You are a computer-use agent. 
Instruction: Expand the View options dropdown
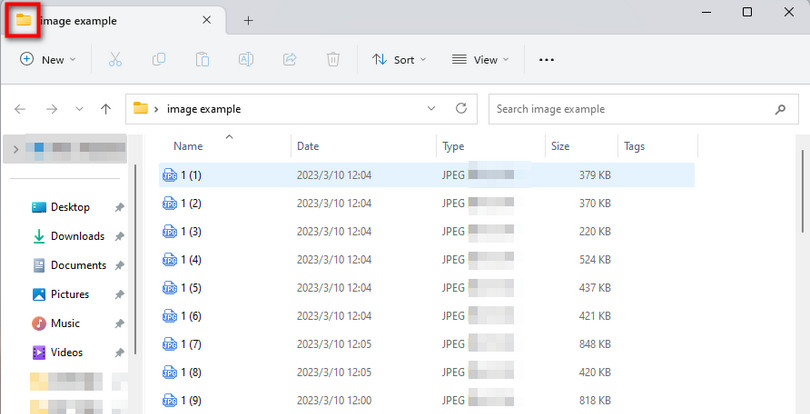(x=480, y=60)
